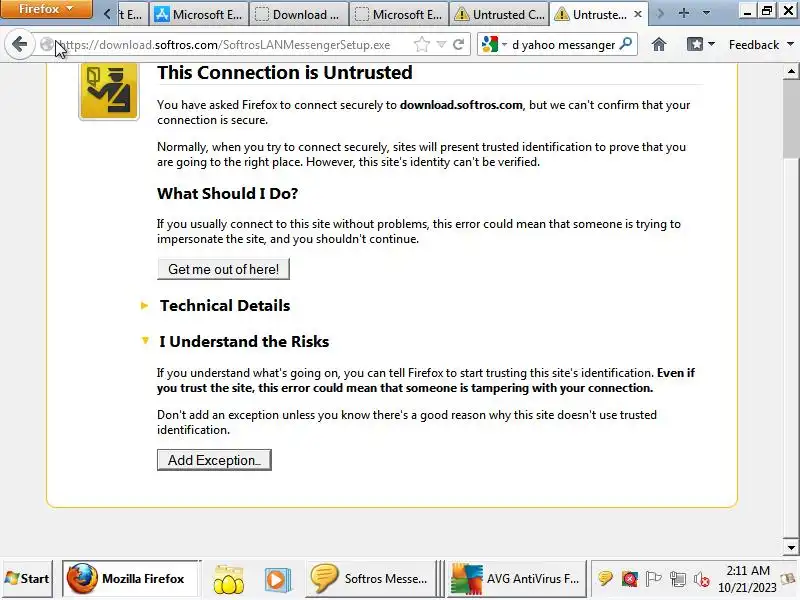Close the active Untrusted tab
The image size is (800, 600).
click(638, 14)
